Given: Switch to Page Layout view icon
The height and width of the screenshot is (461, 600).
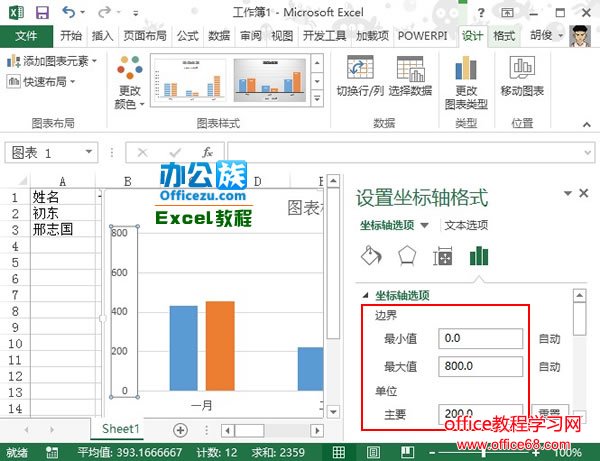Looking at the screenshot, I should (373, 452).
